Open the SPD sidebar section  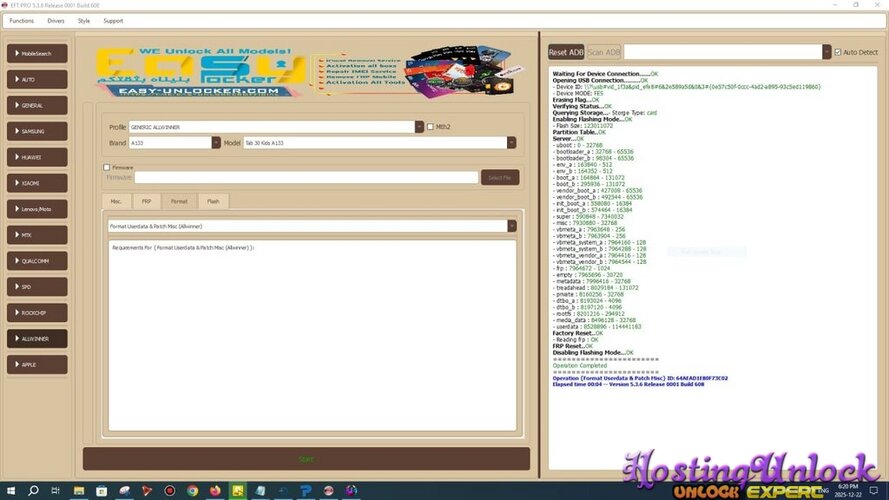(x=37, y=287)
